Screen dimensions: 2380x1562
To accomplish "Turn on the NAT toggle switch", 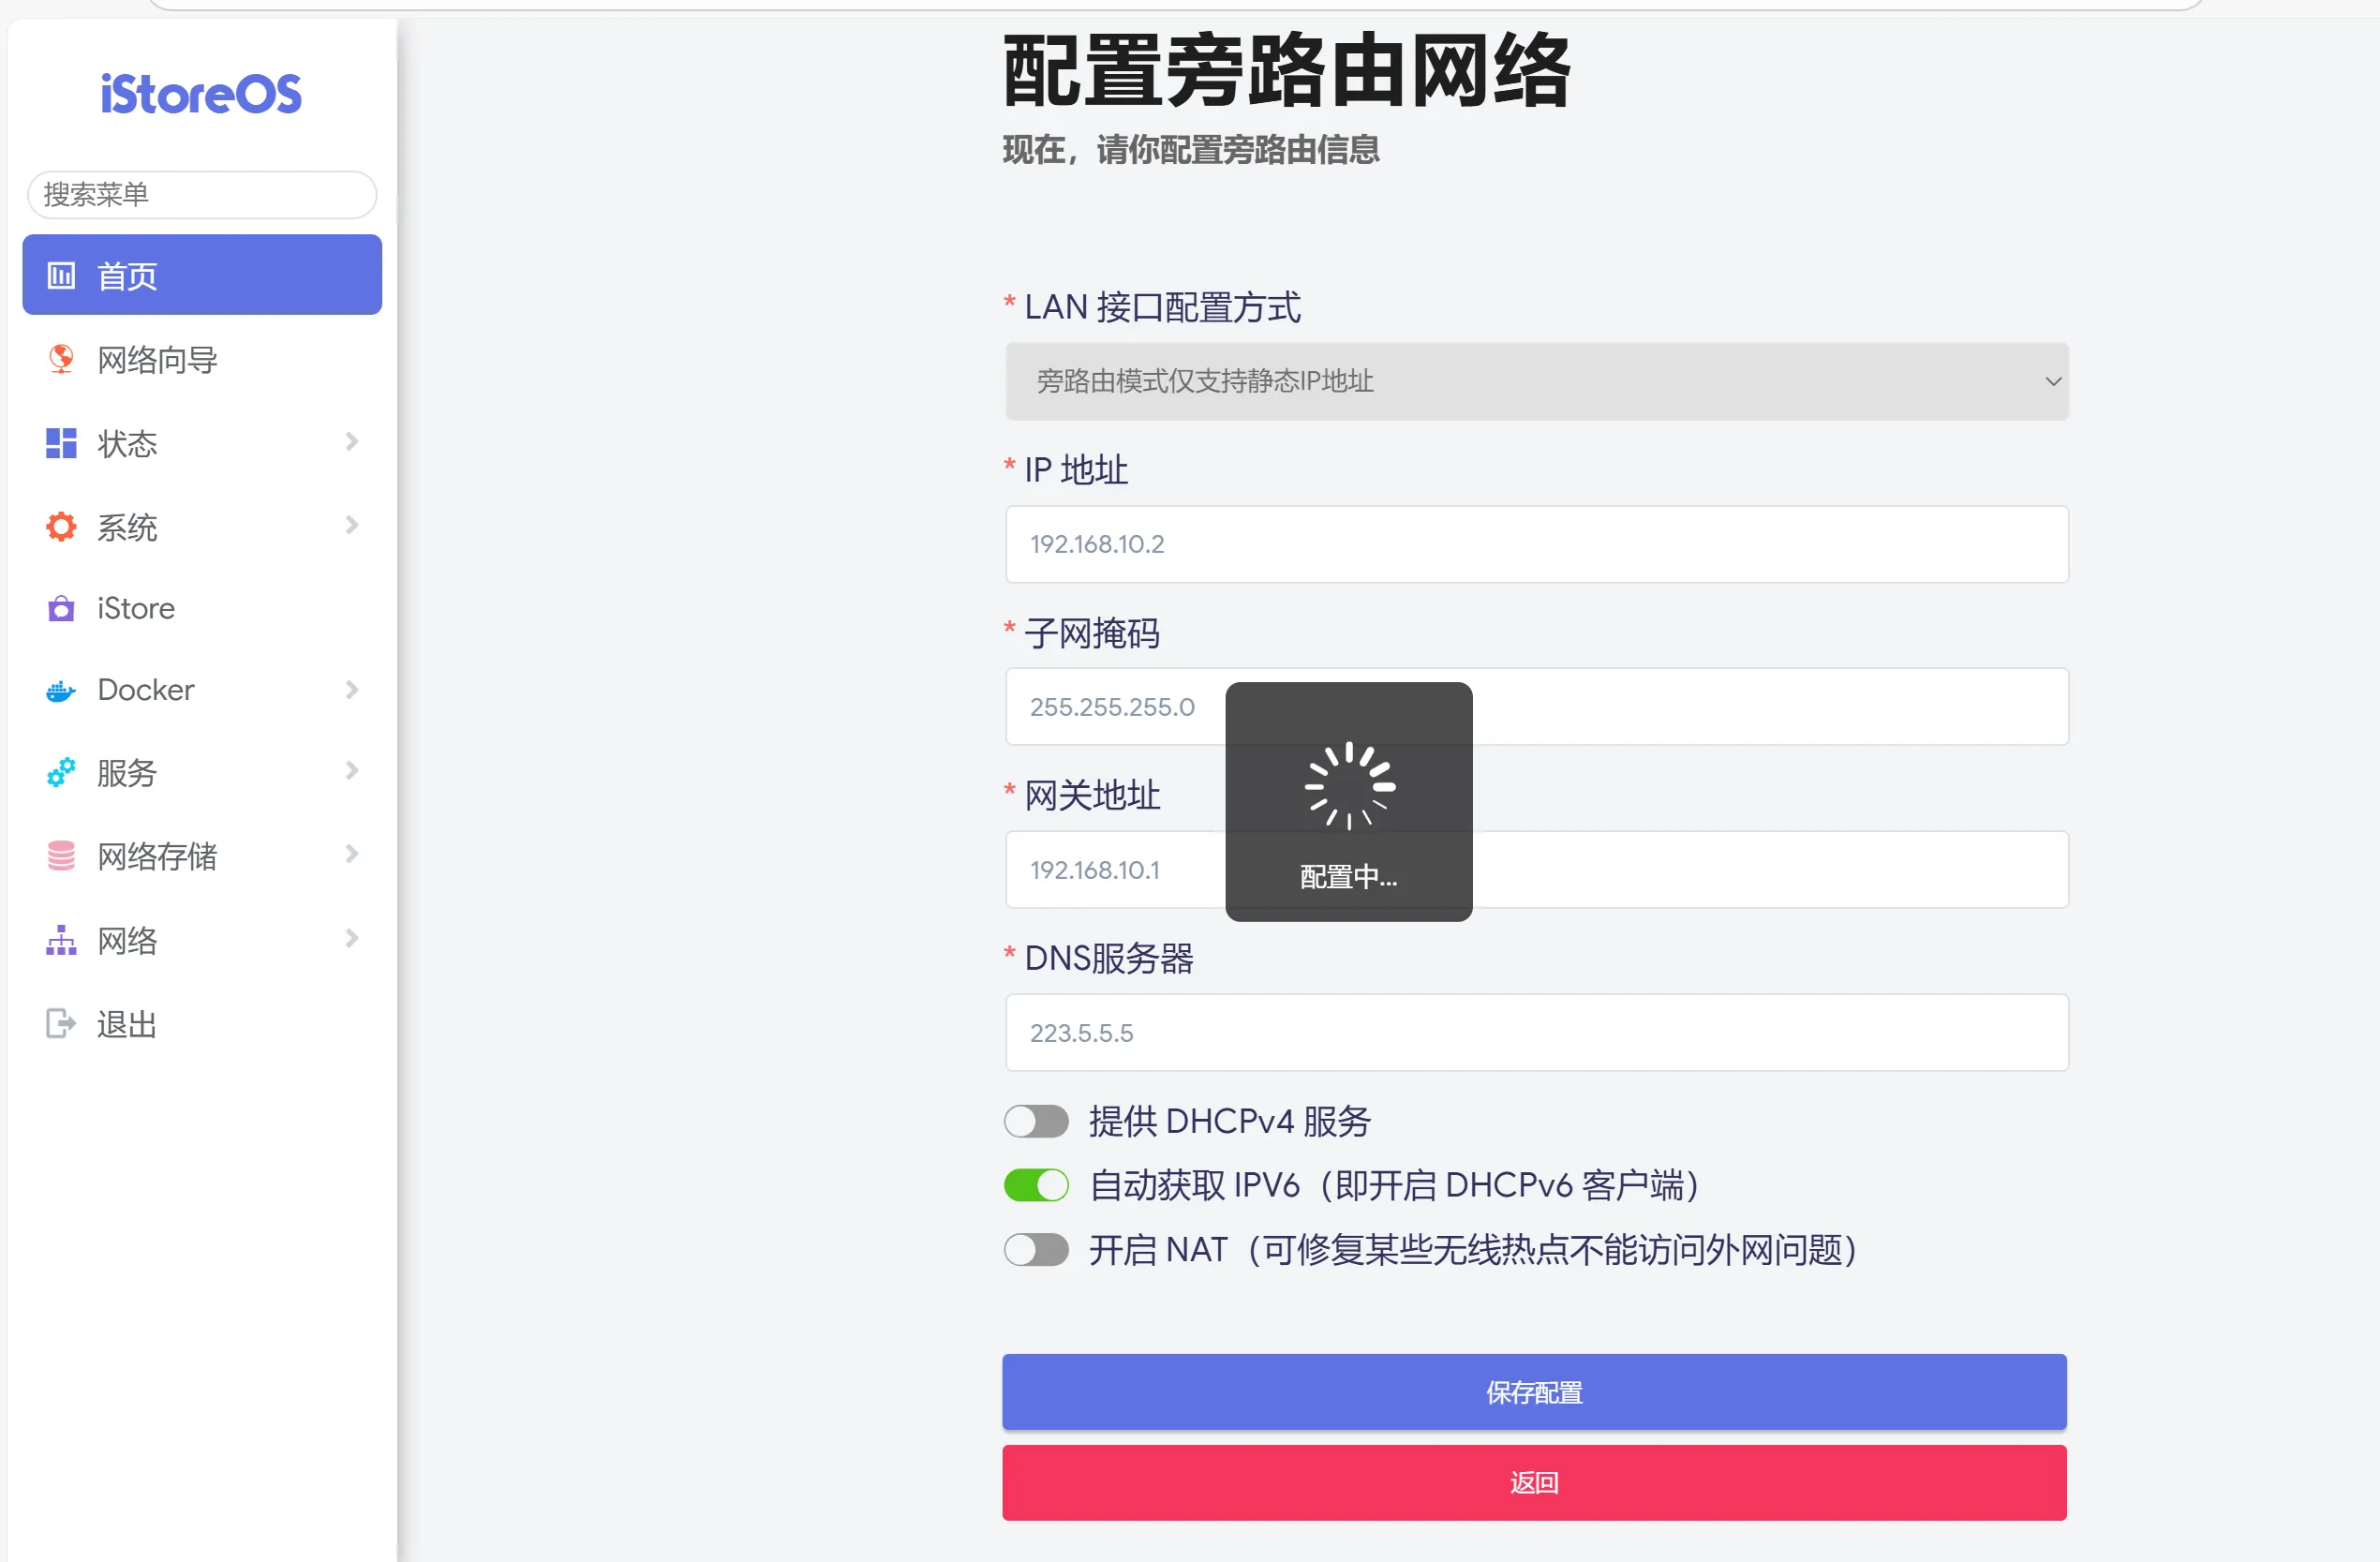I will (x=1036, y=1250).
